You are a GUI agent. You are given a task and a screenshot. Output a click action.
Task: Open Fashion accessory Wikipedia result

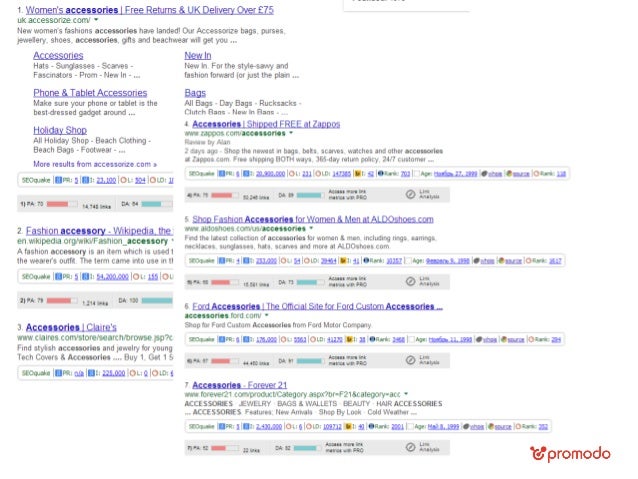point(99,231)
